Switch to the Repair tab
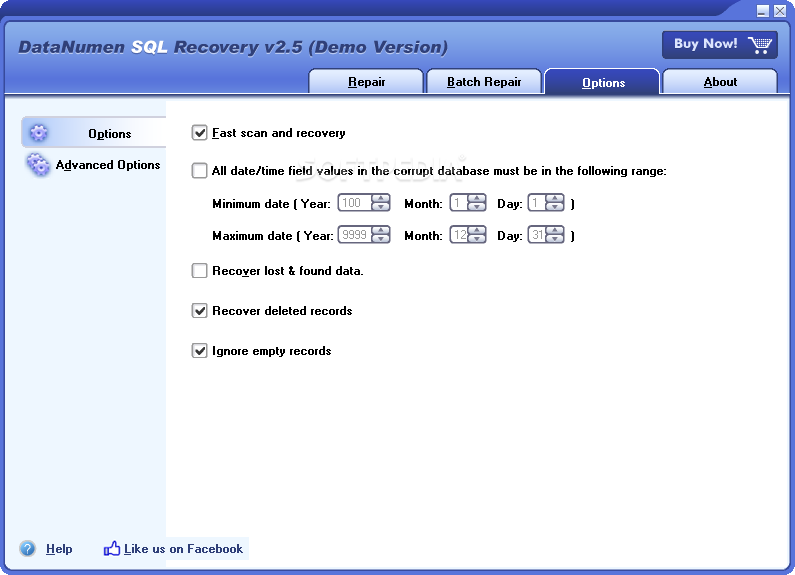This screenshot has width=795, height=575. pyautogui.click(x=366, y=82)
